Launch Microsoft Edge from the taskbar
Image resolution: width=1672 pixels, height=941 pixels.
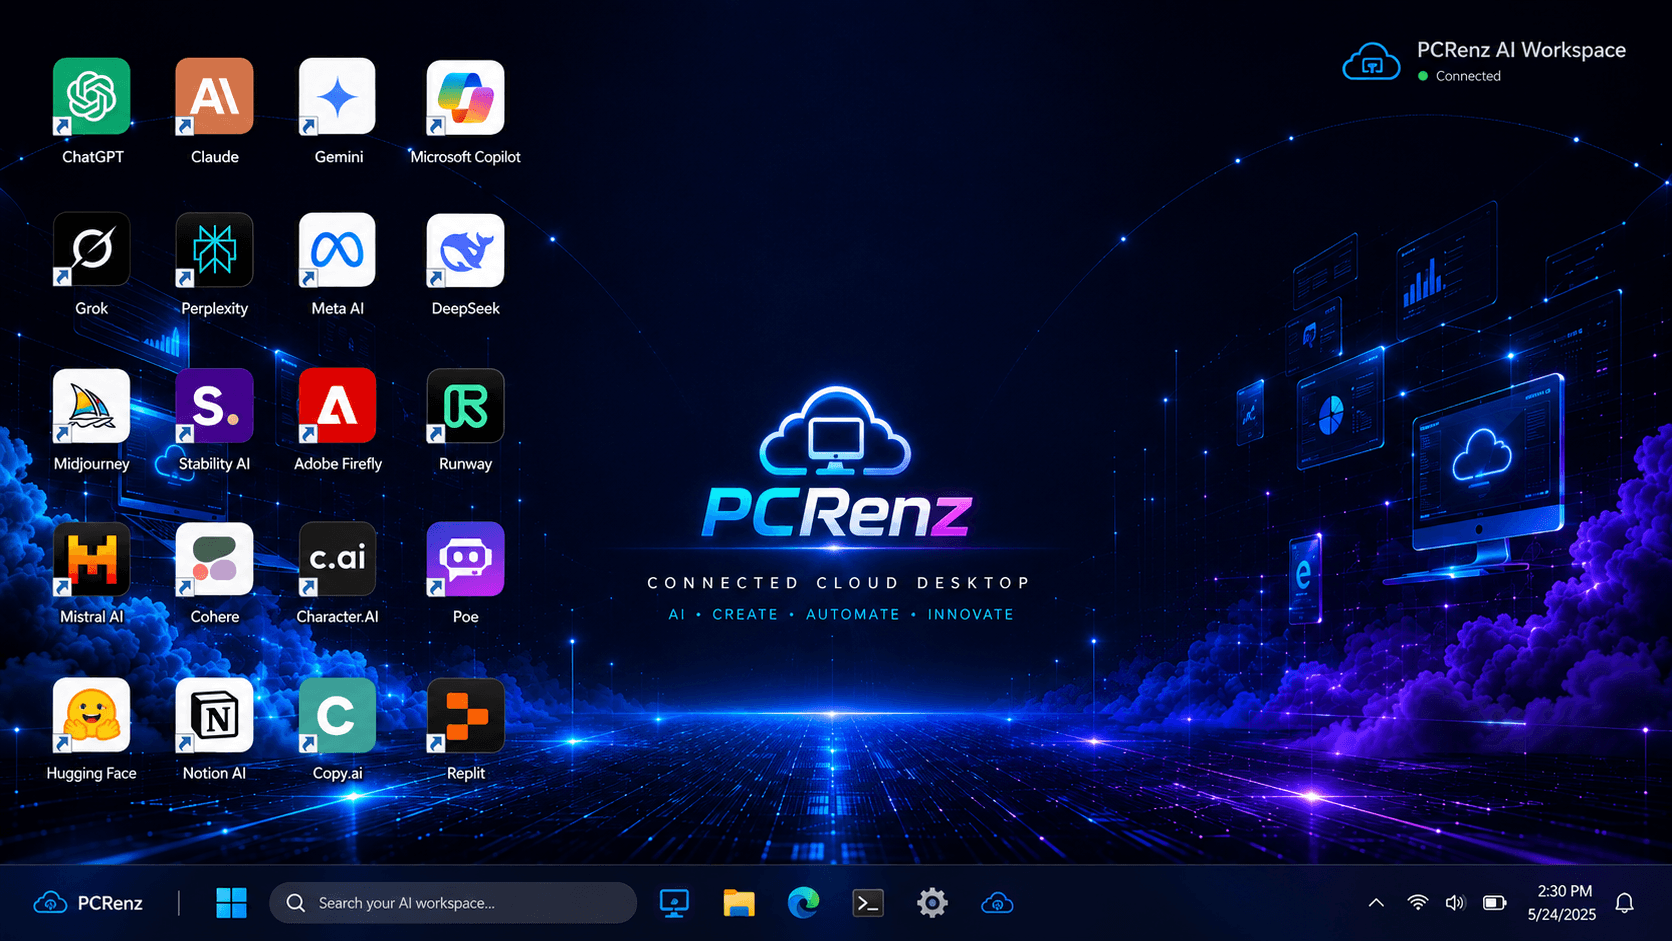[803, 903]
